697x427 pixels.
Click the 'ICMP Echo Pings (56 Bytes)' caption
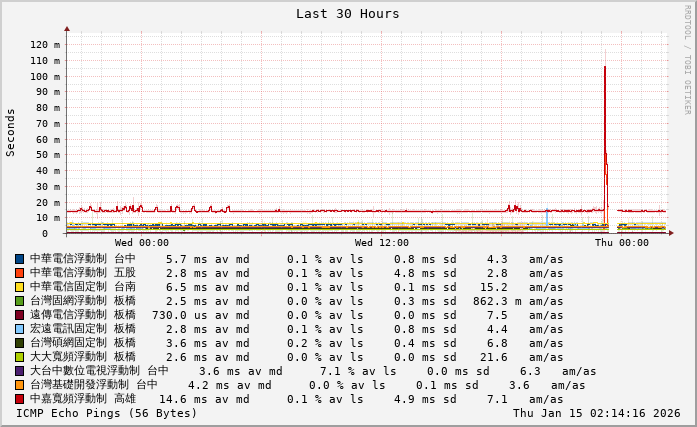[107, 413]
